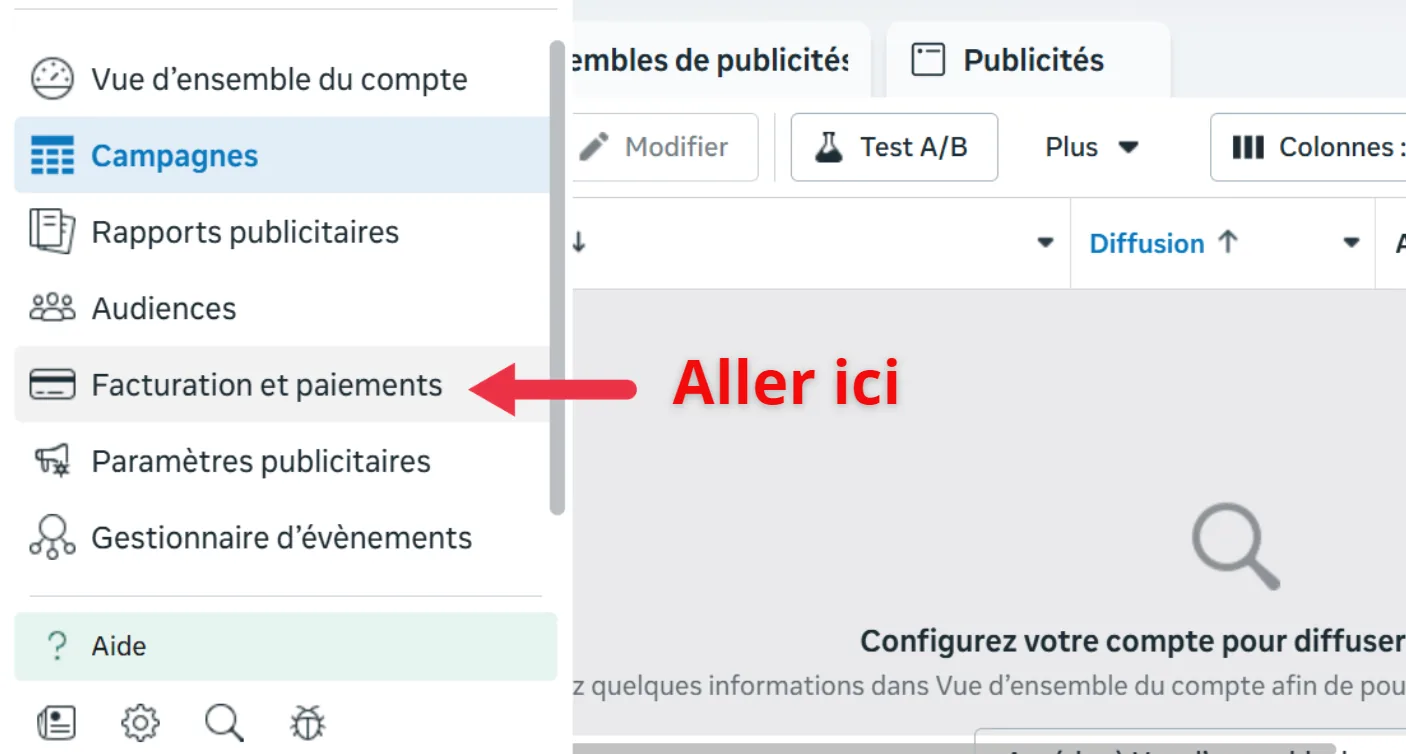The image size is (1406, 754).
Task: Click the Audiences people icon
Action: (52, 308)
